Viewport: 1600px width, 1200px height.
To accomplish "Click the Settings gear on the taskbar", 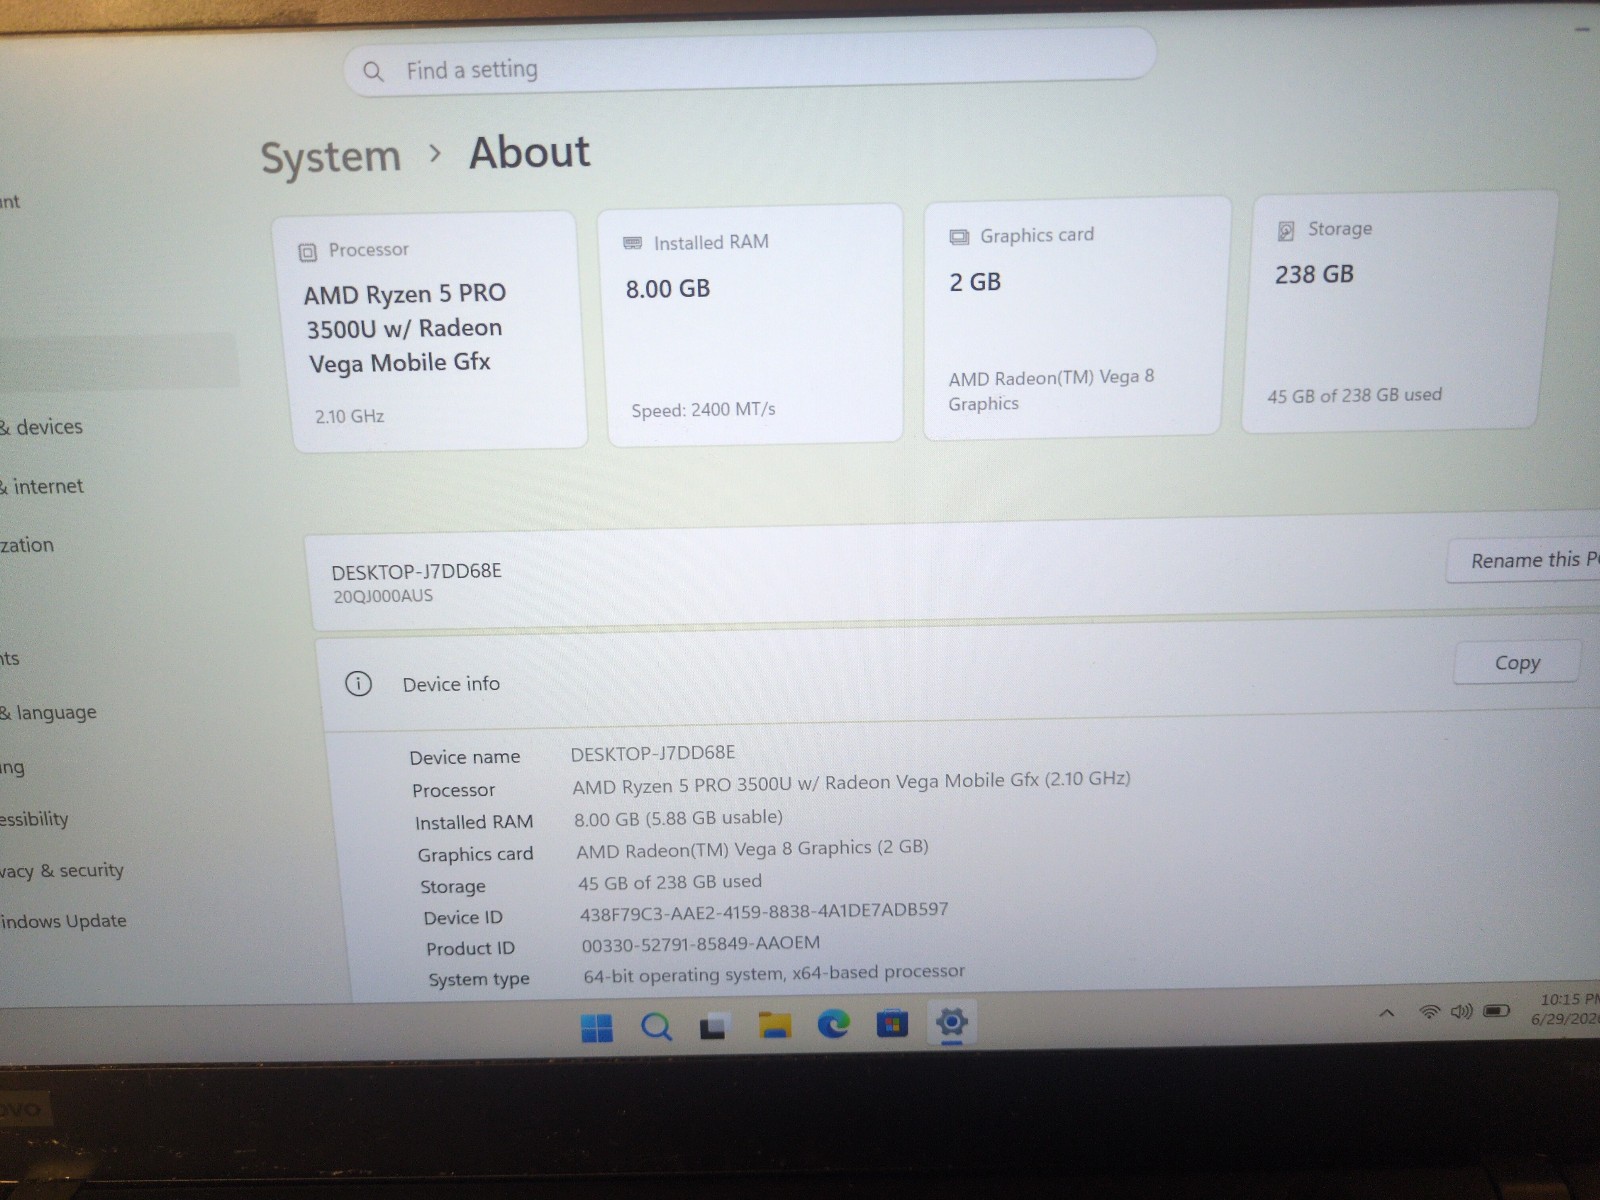I will (x=951, y=1021).
